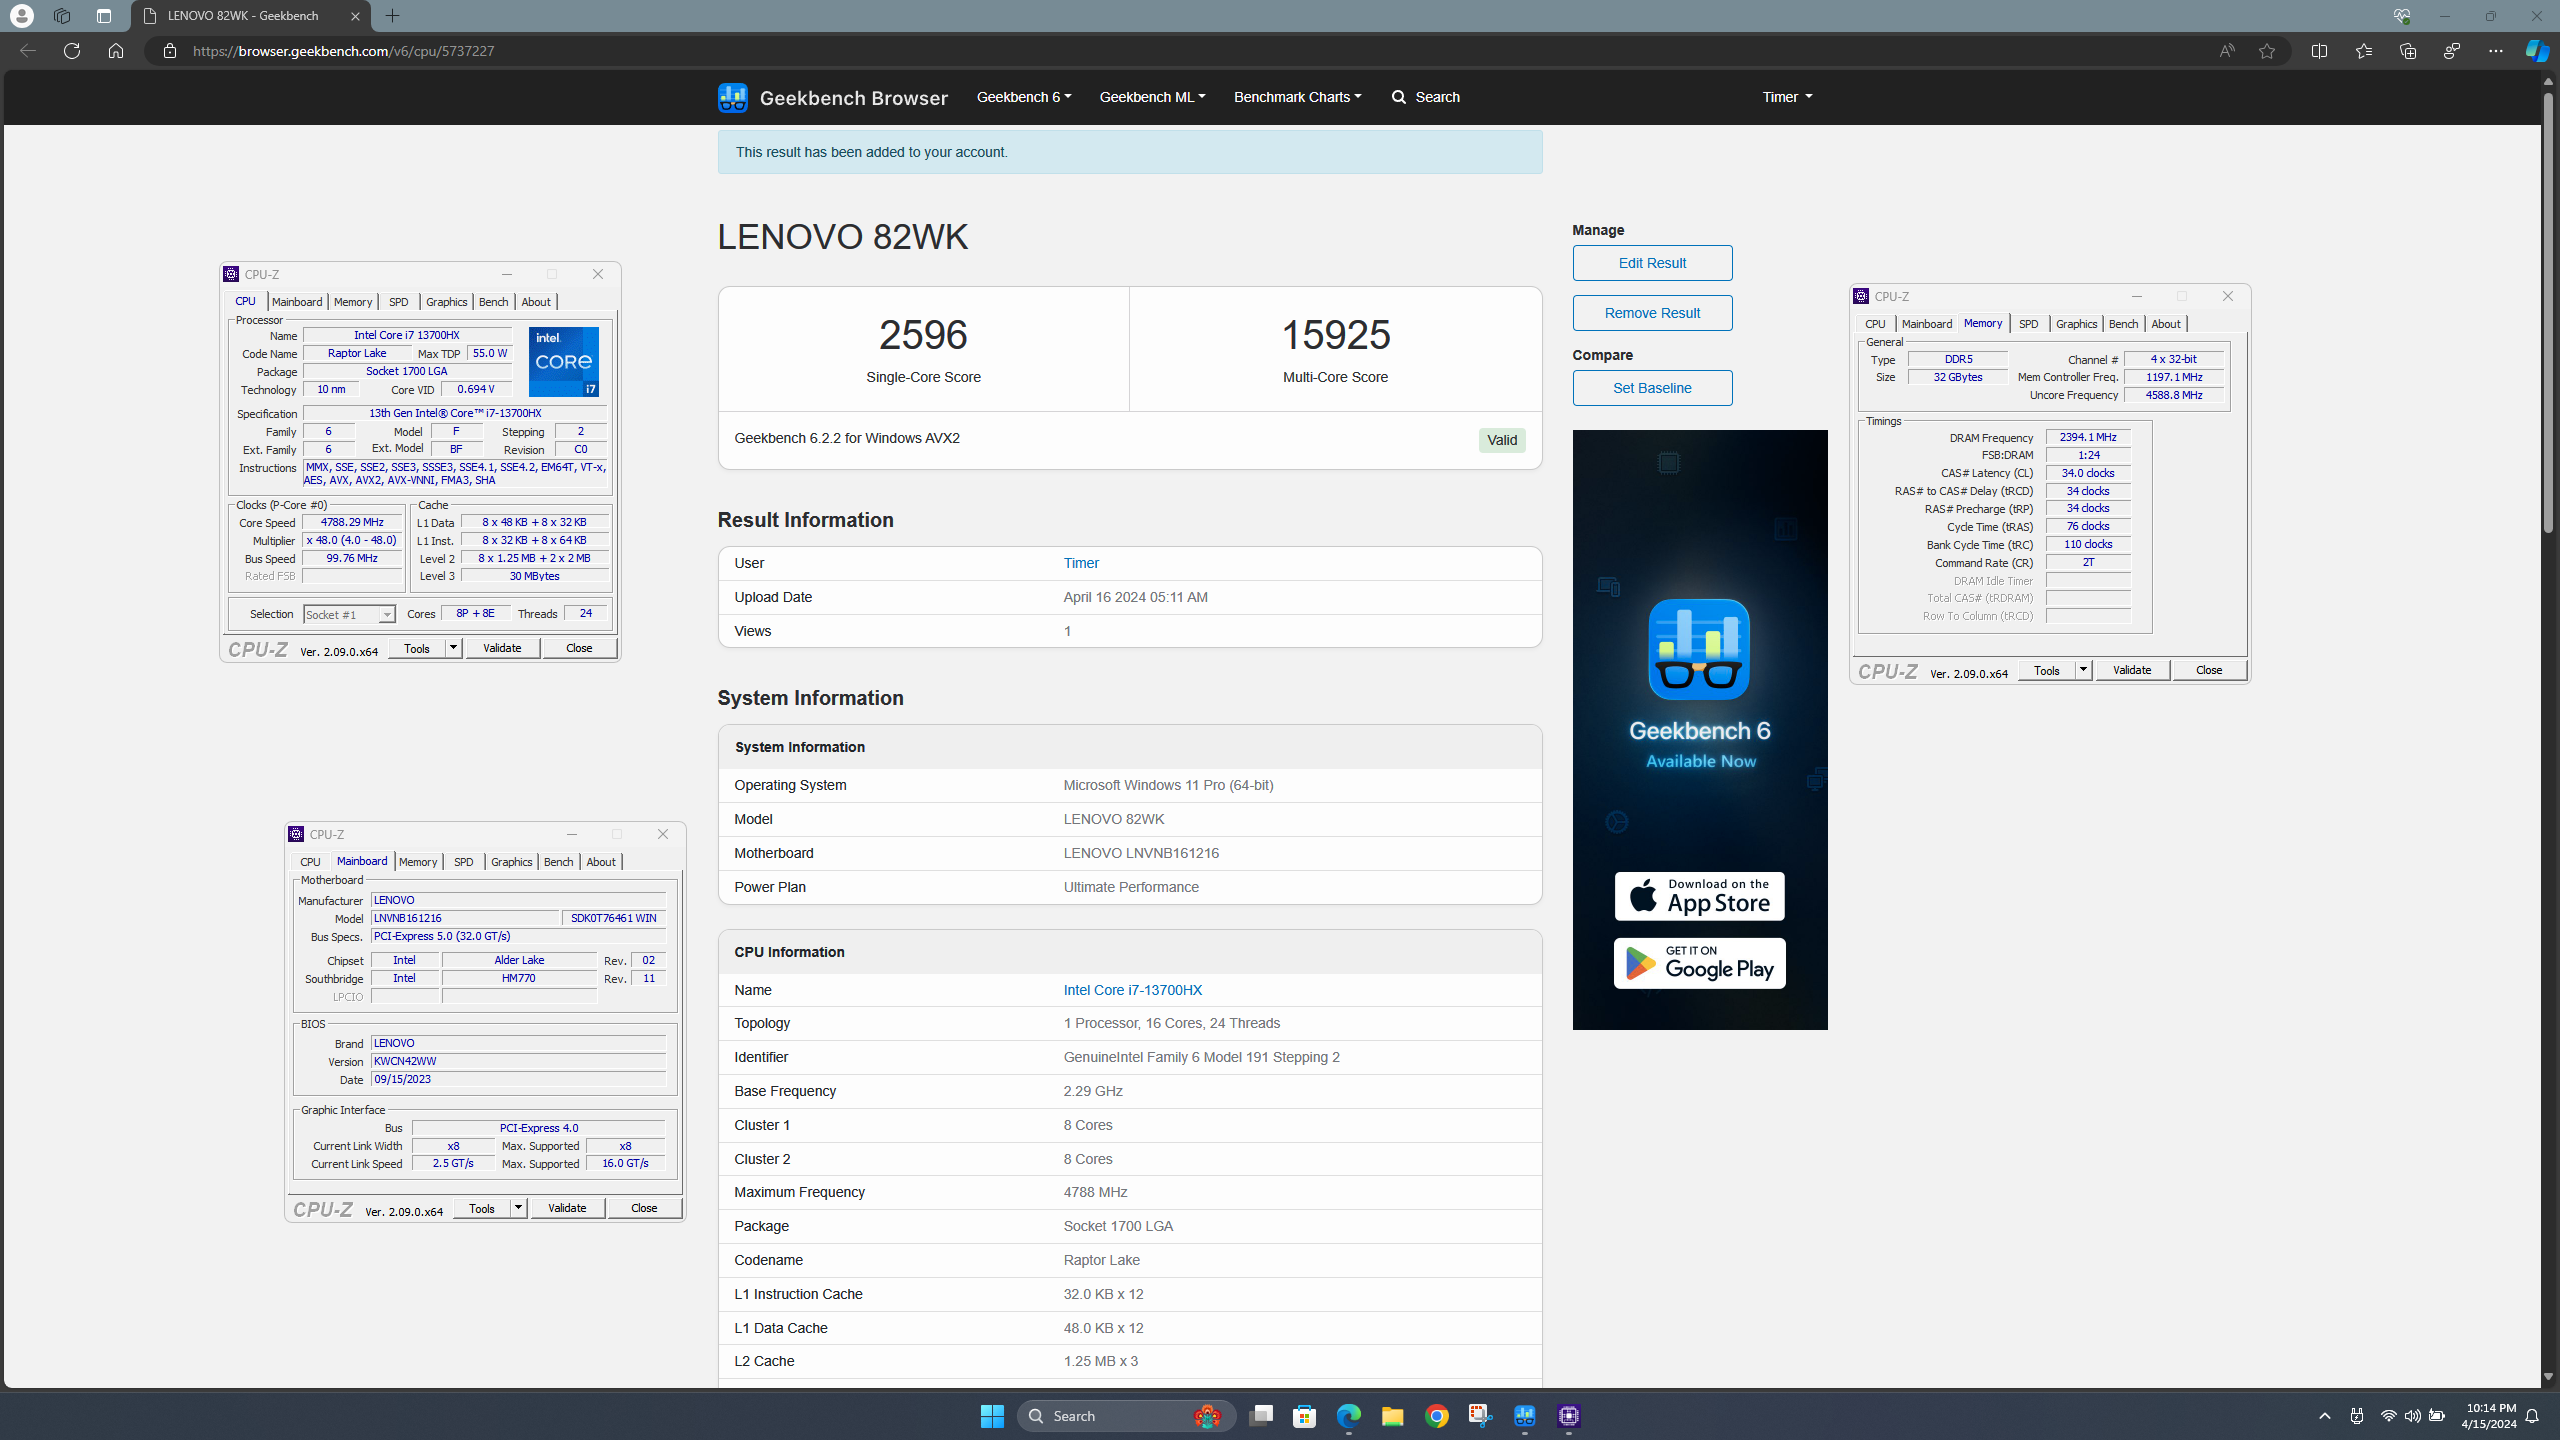Open File Explorer from taskbar
Viewport: 2560px width, 1440px height.
click(1392, 1416)
